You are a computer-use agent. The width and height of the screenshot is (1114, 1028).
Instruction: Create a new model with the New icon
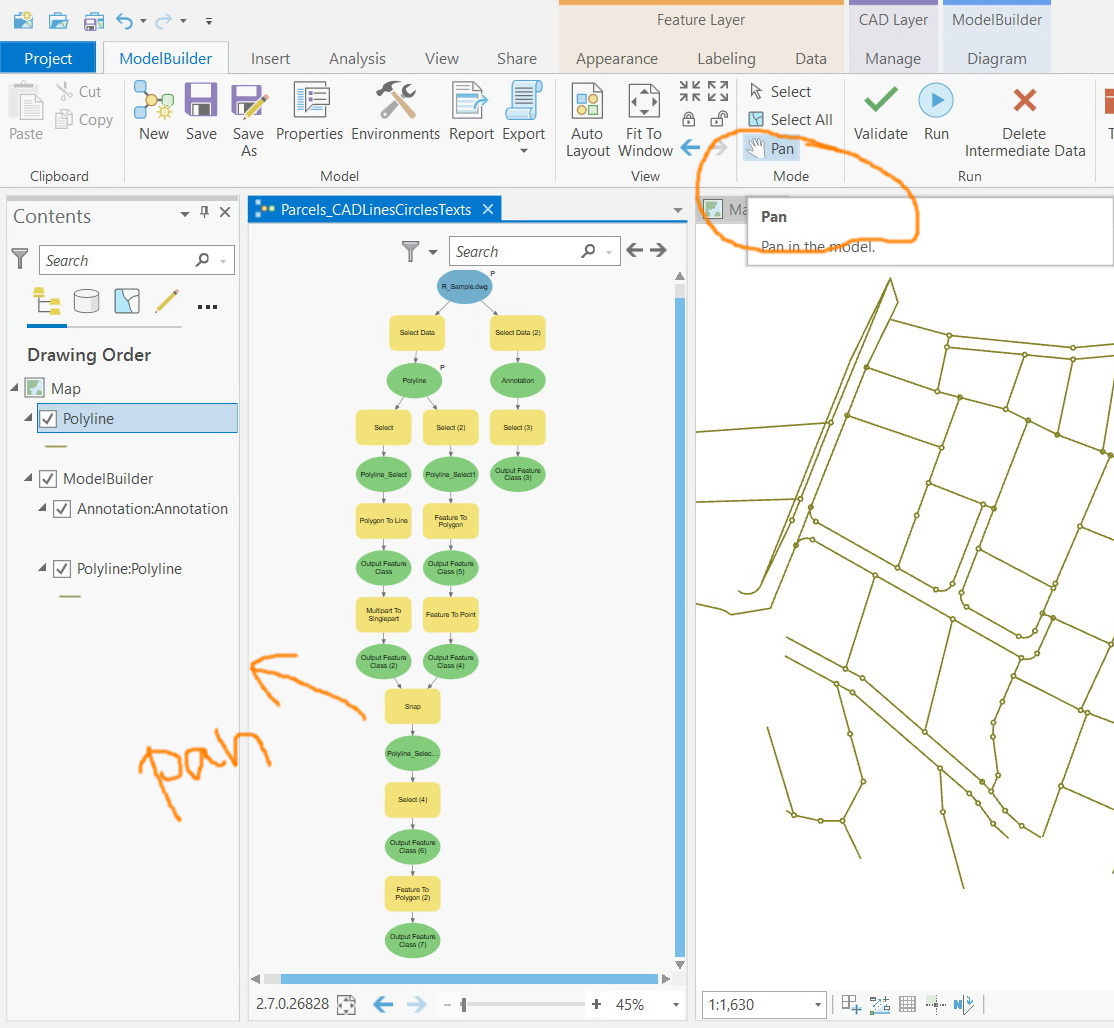point(153,113)
